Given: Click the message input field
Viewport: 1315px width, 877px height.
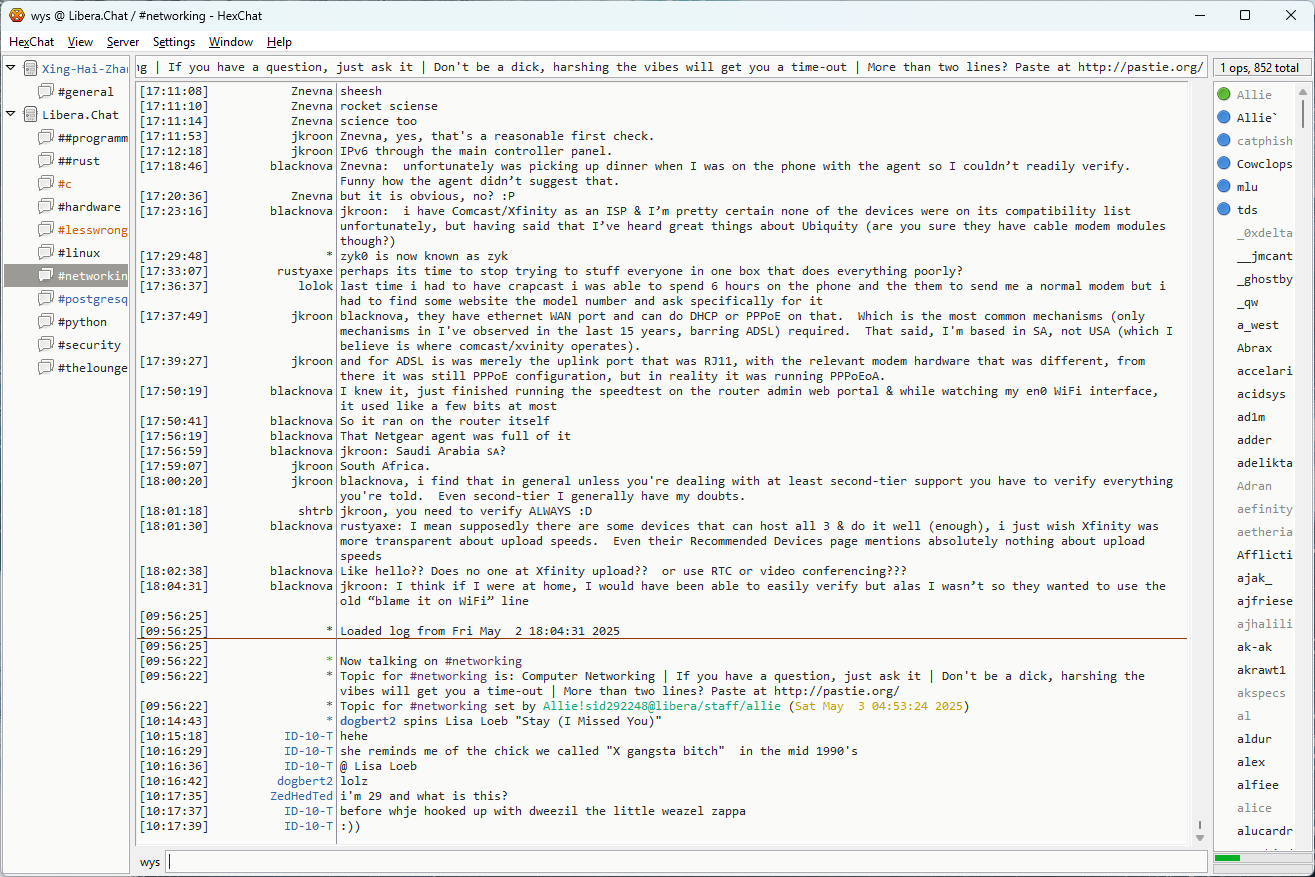Looking at the screenshot, I should [x=686, y=862].
